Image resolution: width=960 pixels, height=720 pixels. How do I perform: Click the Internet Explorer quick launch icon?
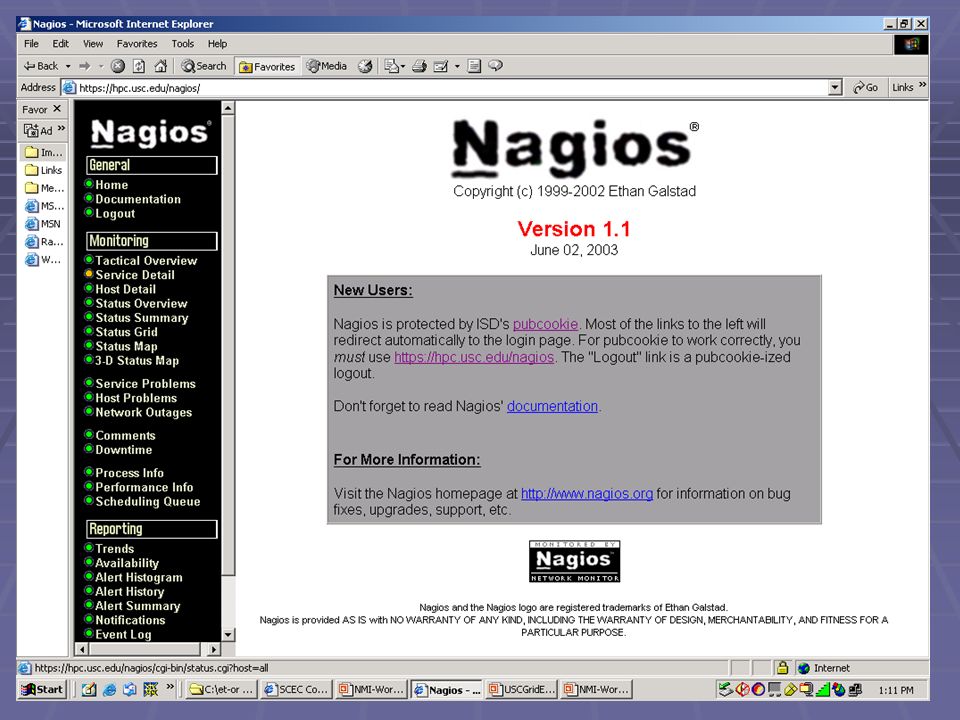[x=110, y=689]
